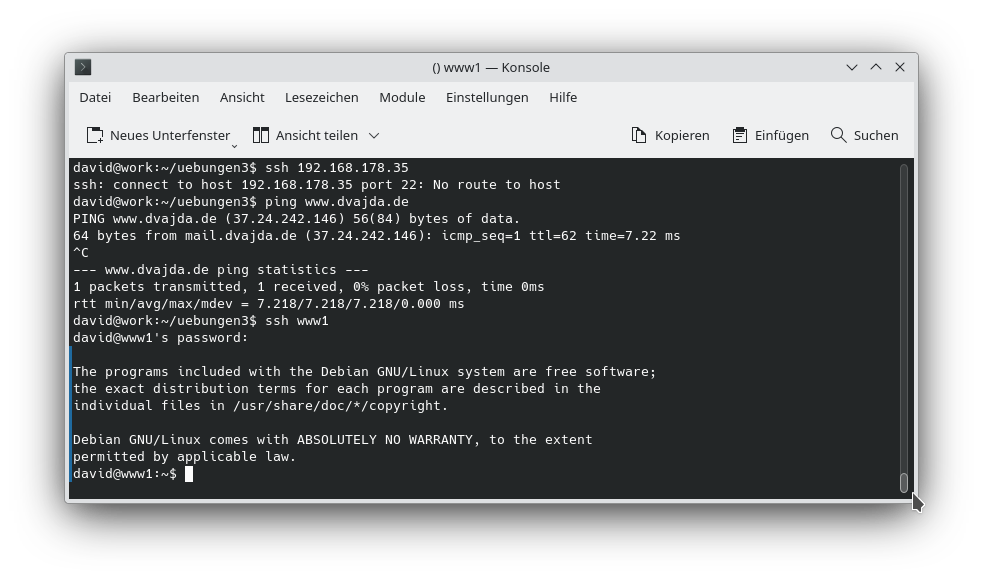The height and width of the screenshot is (580, 983).
Task: Click the Suchen magnifier icon
Action: point(836,135)
